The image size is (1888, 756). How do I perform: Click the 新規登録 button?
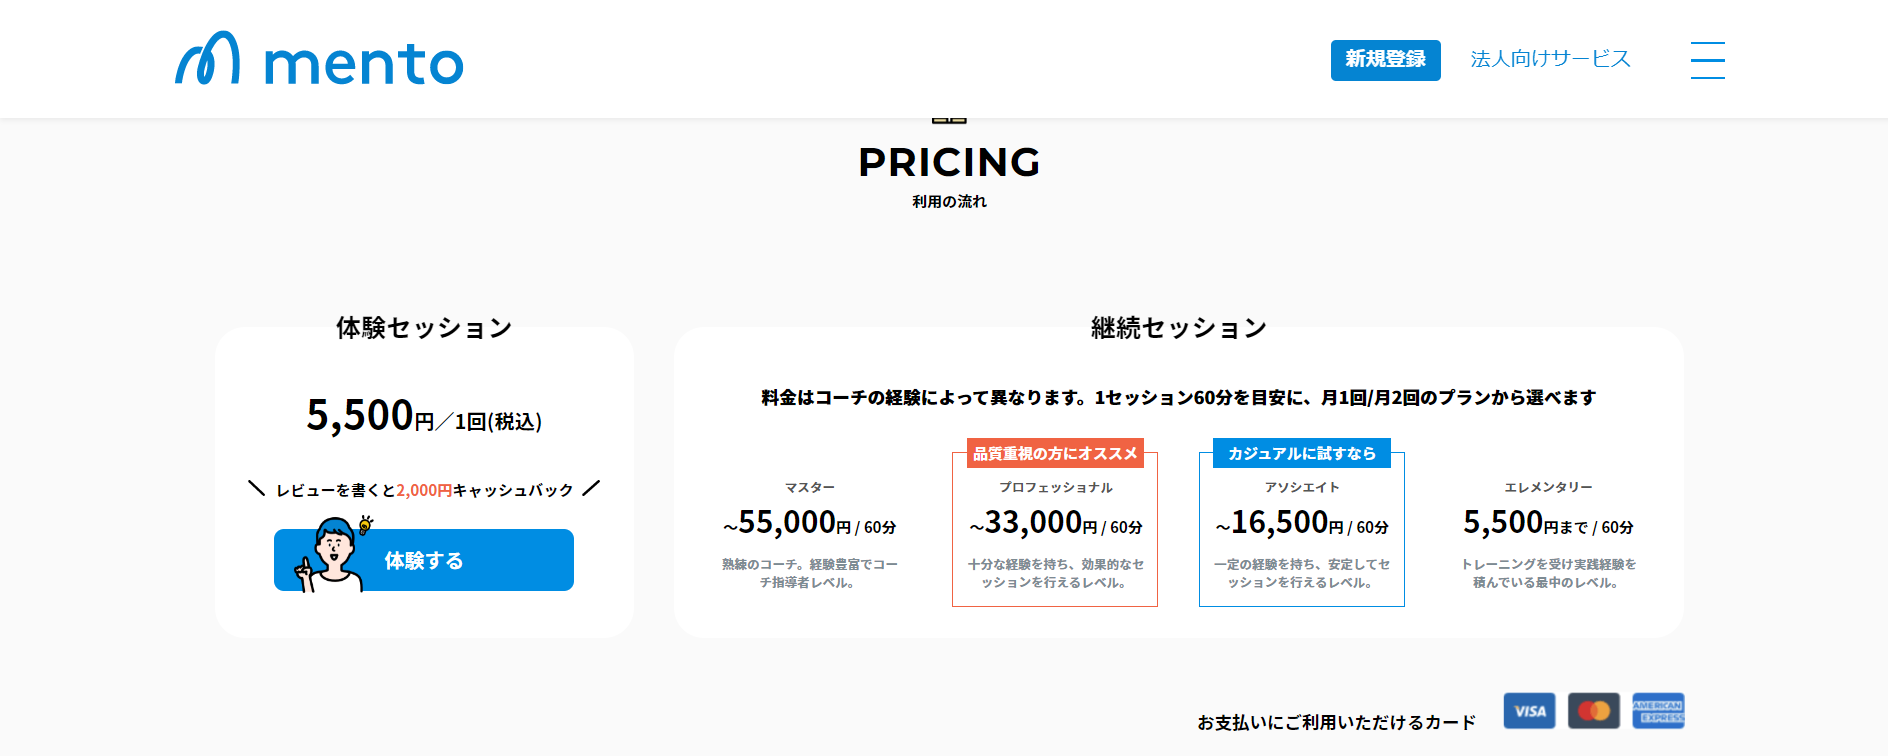coord(1385,60)
